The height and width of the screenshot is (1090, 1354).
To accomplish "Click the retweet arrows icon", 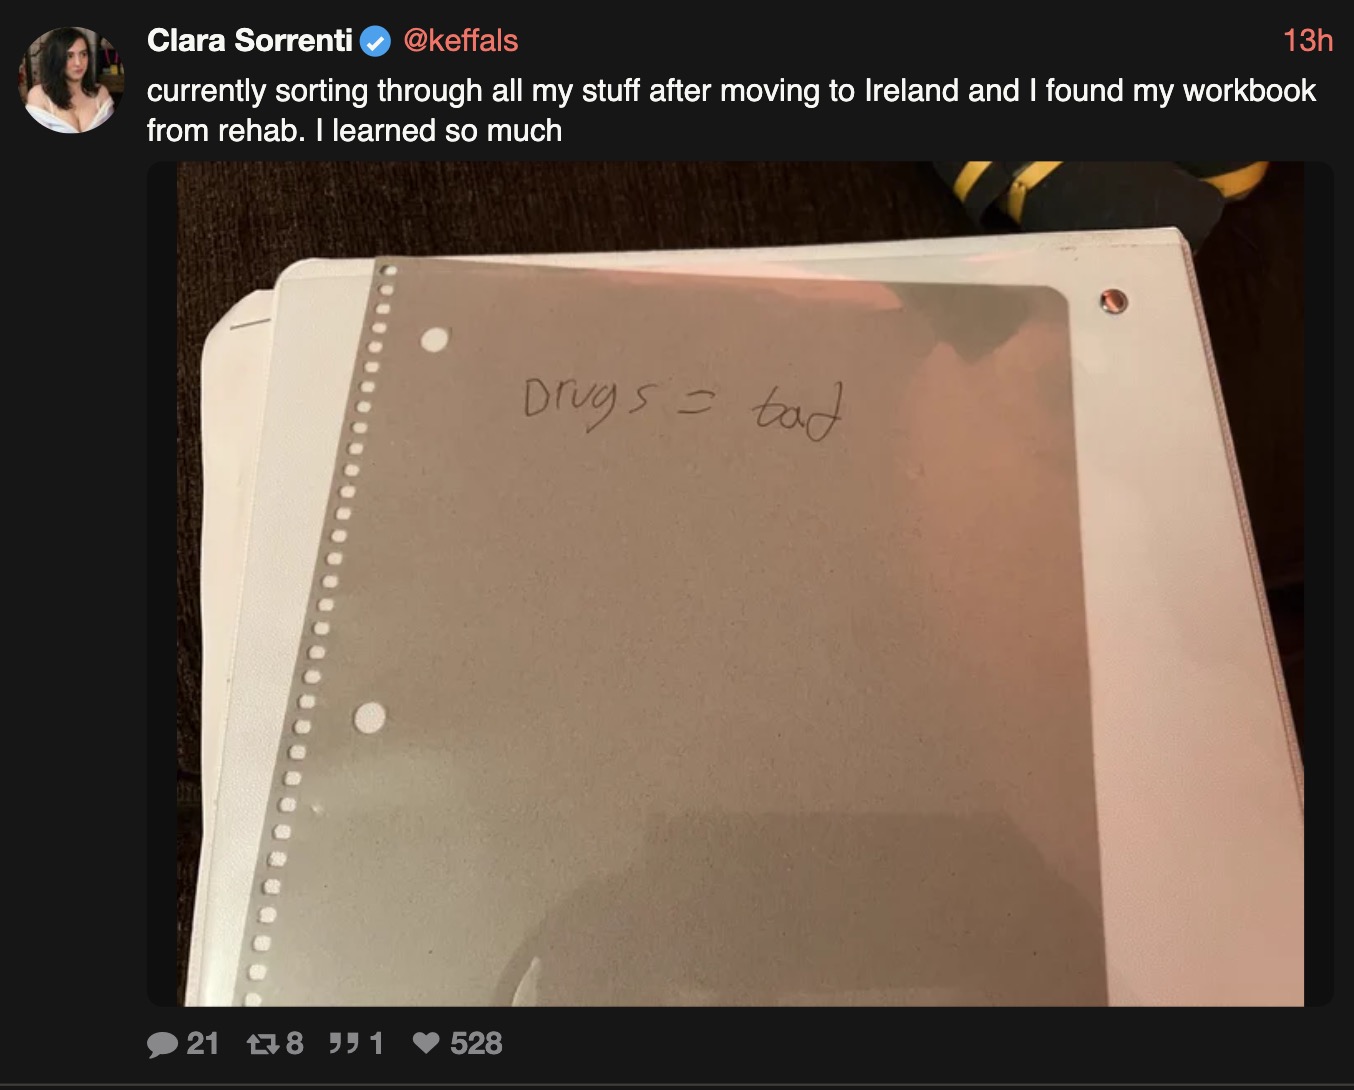I will [x=262, y=1044].
